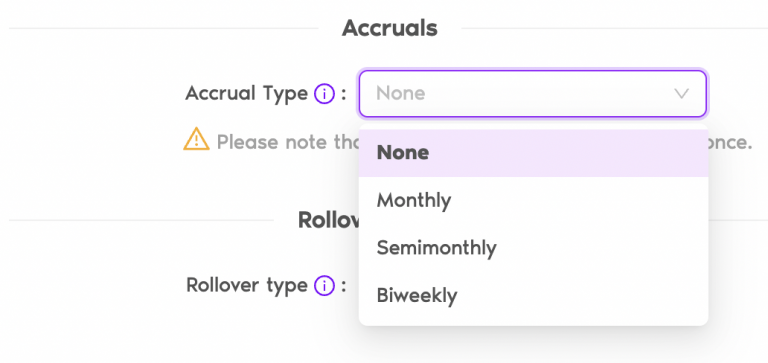Click the grey None placeholder in the field
Viewport: 768px width, 363px height.
pyautogui.click(x=401, y=93)
